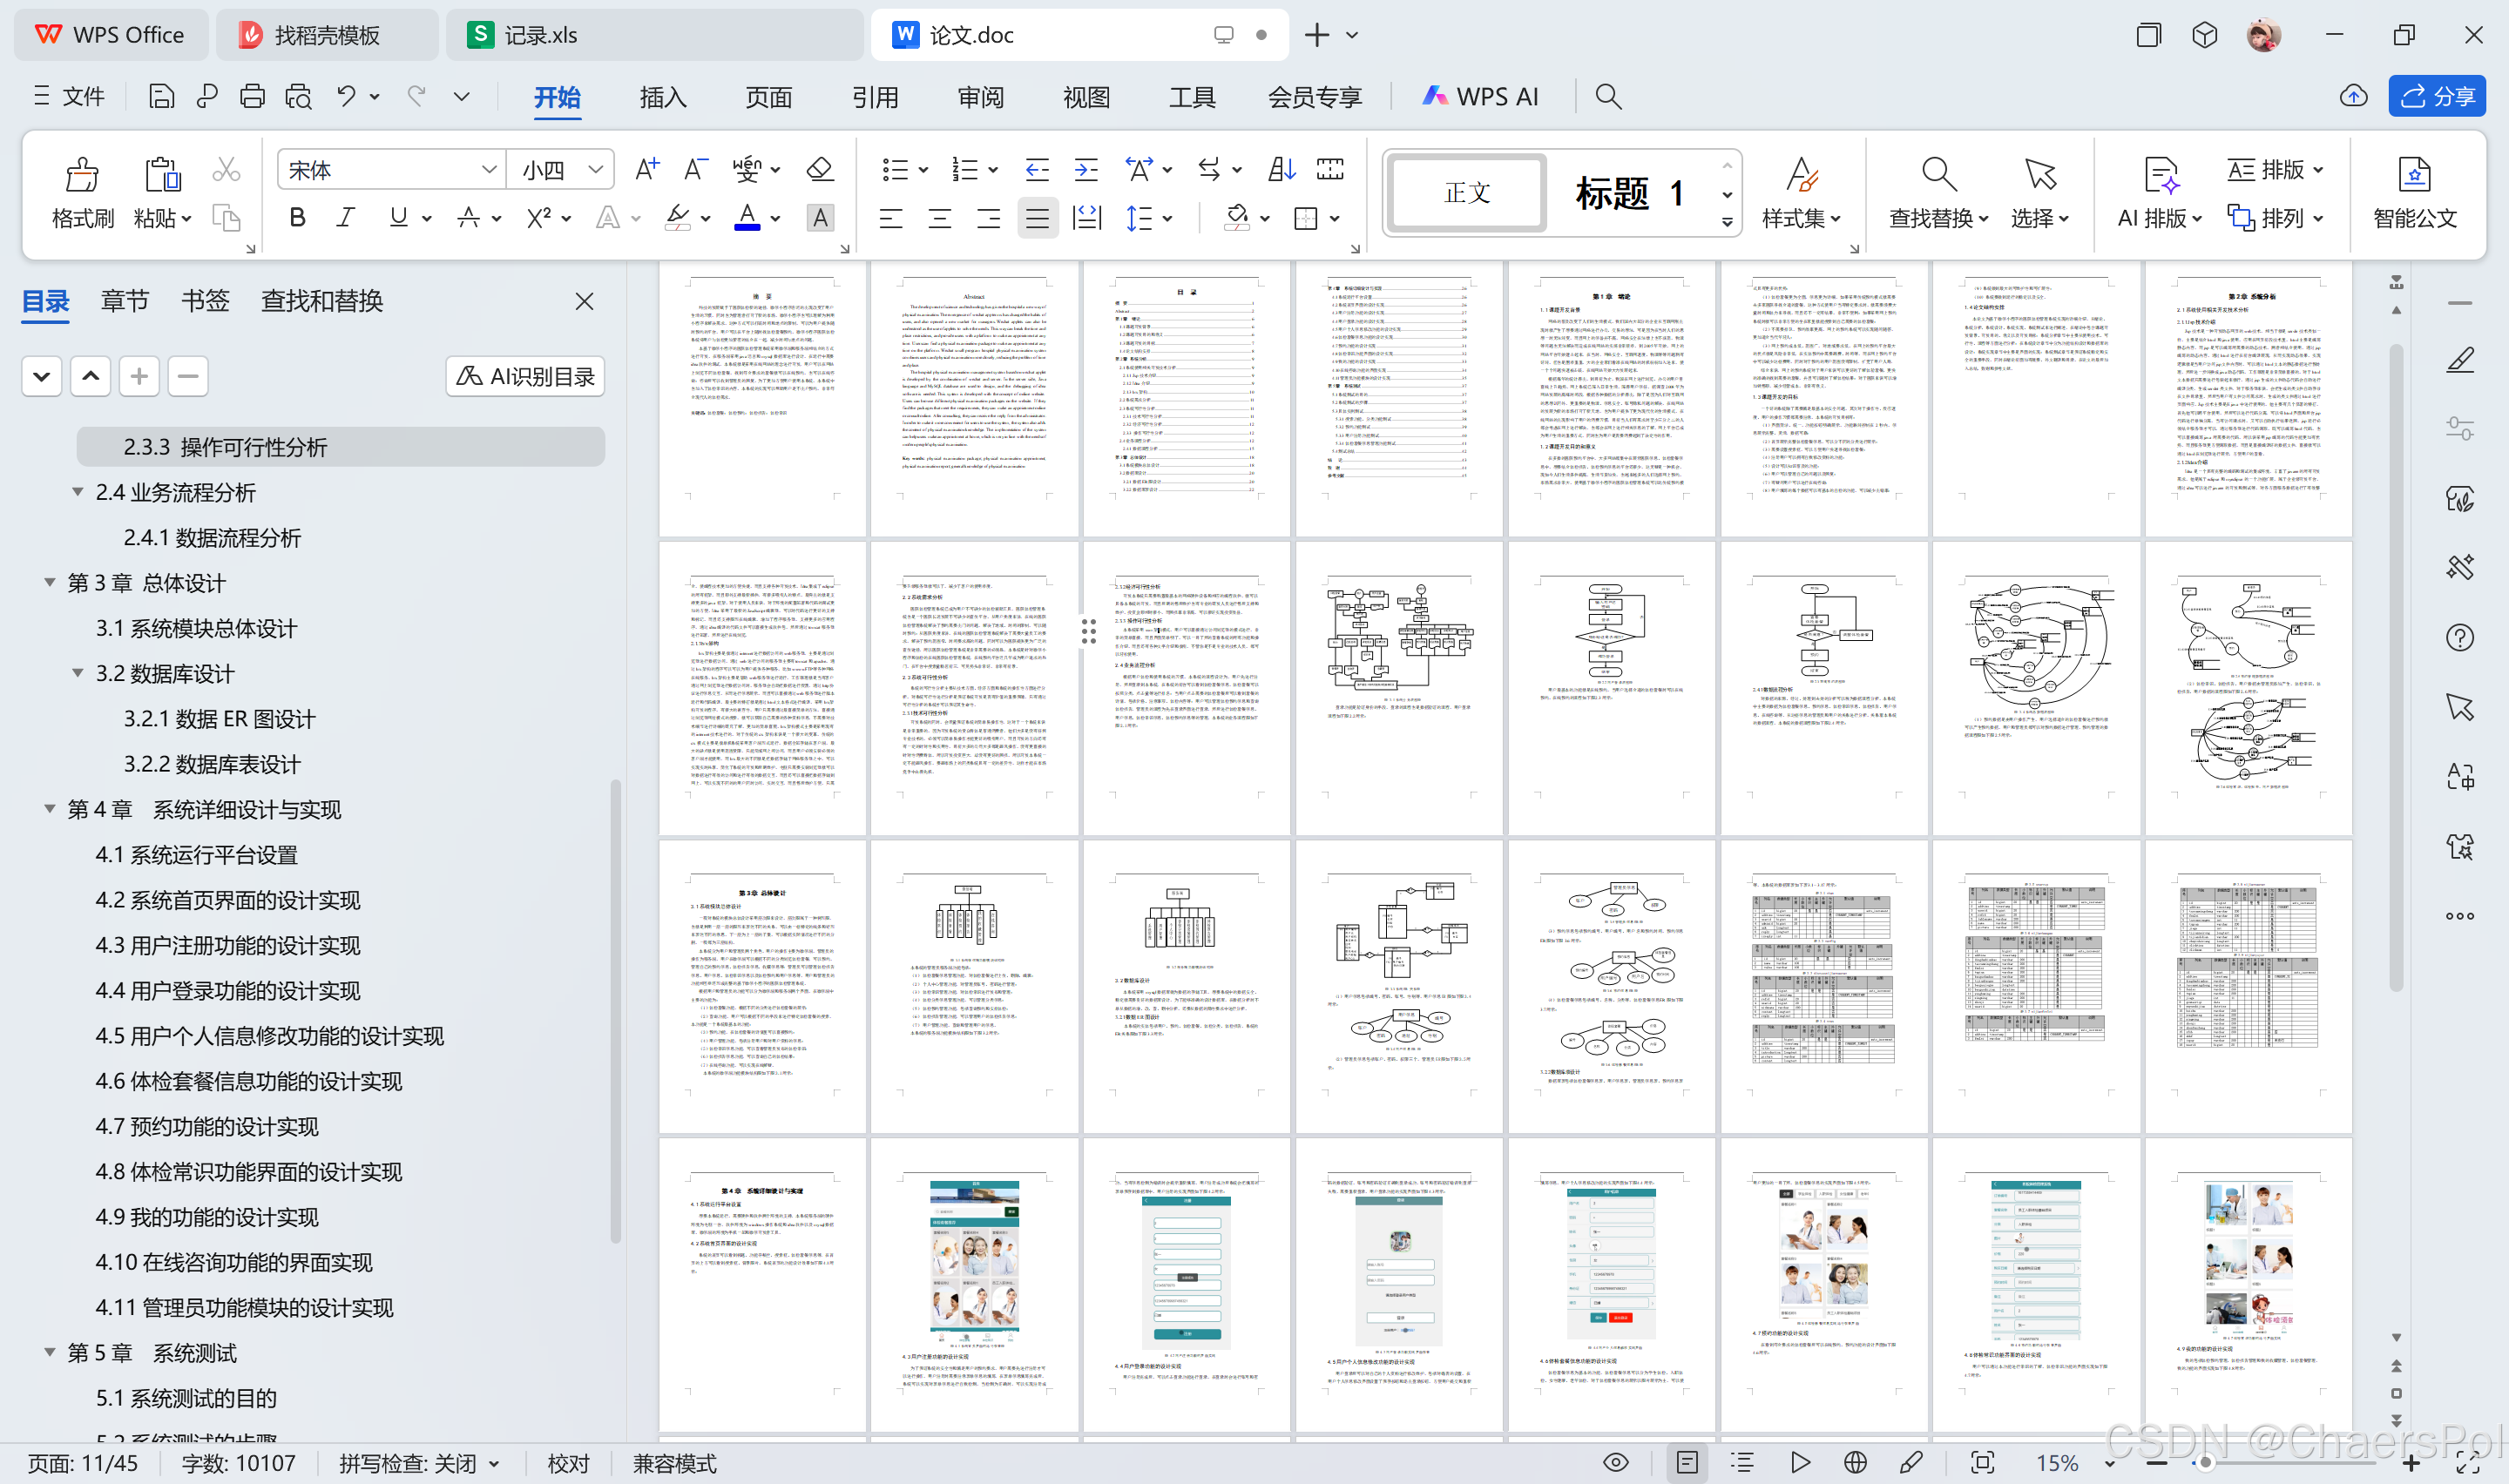Screen dimensions: 2509x1484
Task: Toggle justified paragraph alignment
Action: [1038, 218]
